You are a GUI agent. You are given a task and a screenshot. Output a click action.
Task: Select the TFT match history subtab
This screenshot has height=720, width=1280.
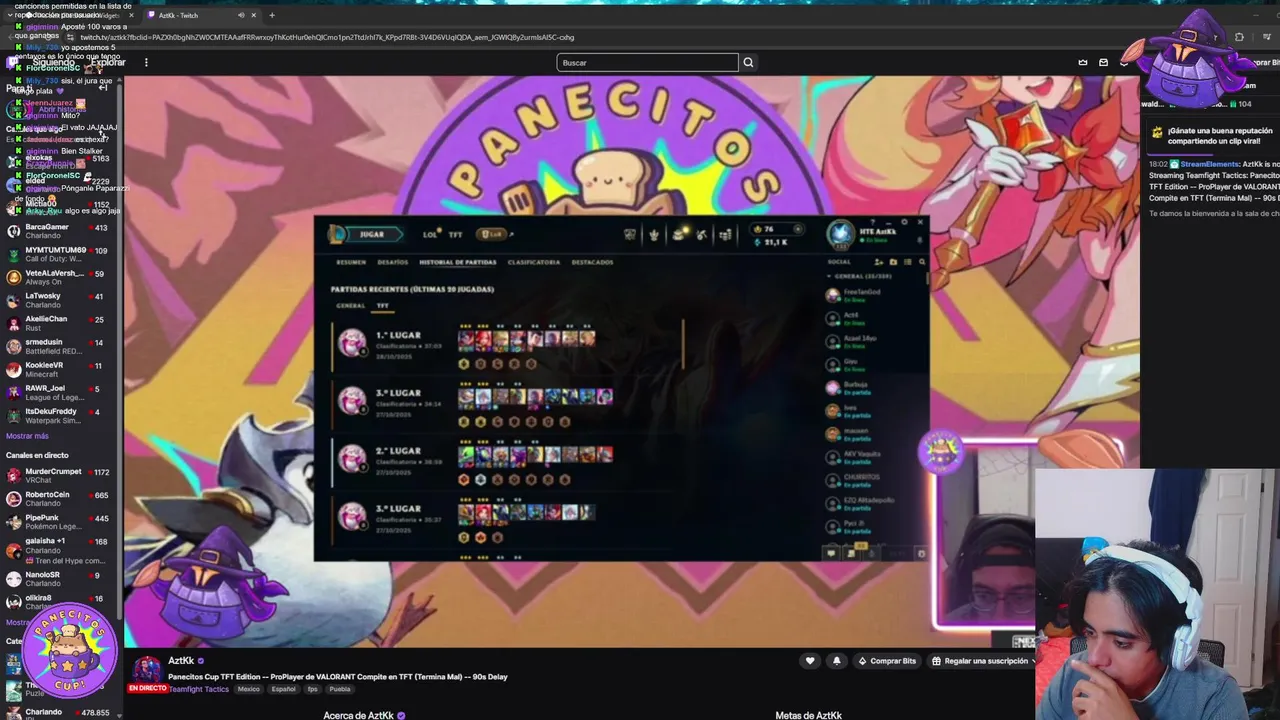(382, 305)
